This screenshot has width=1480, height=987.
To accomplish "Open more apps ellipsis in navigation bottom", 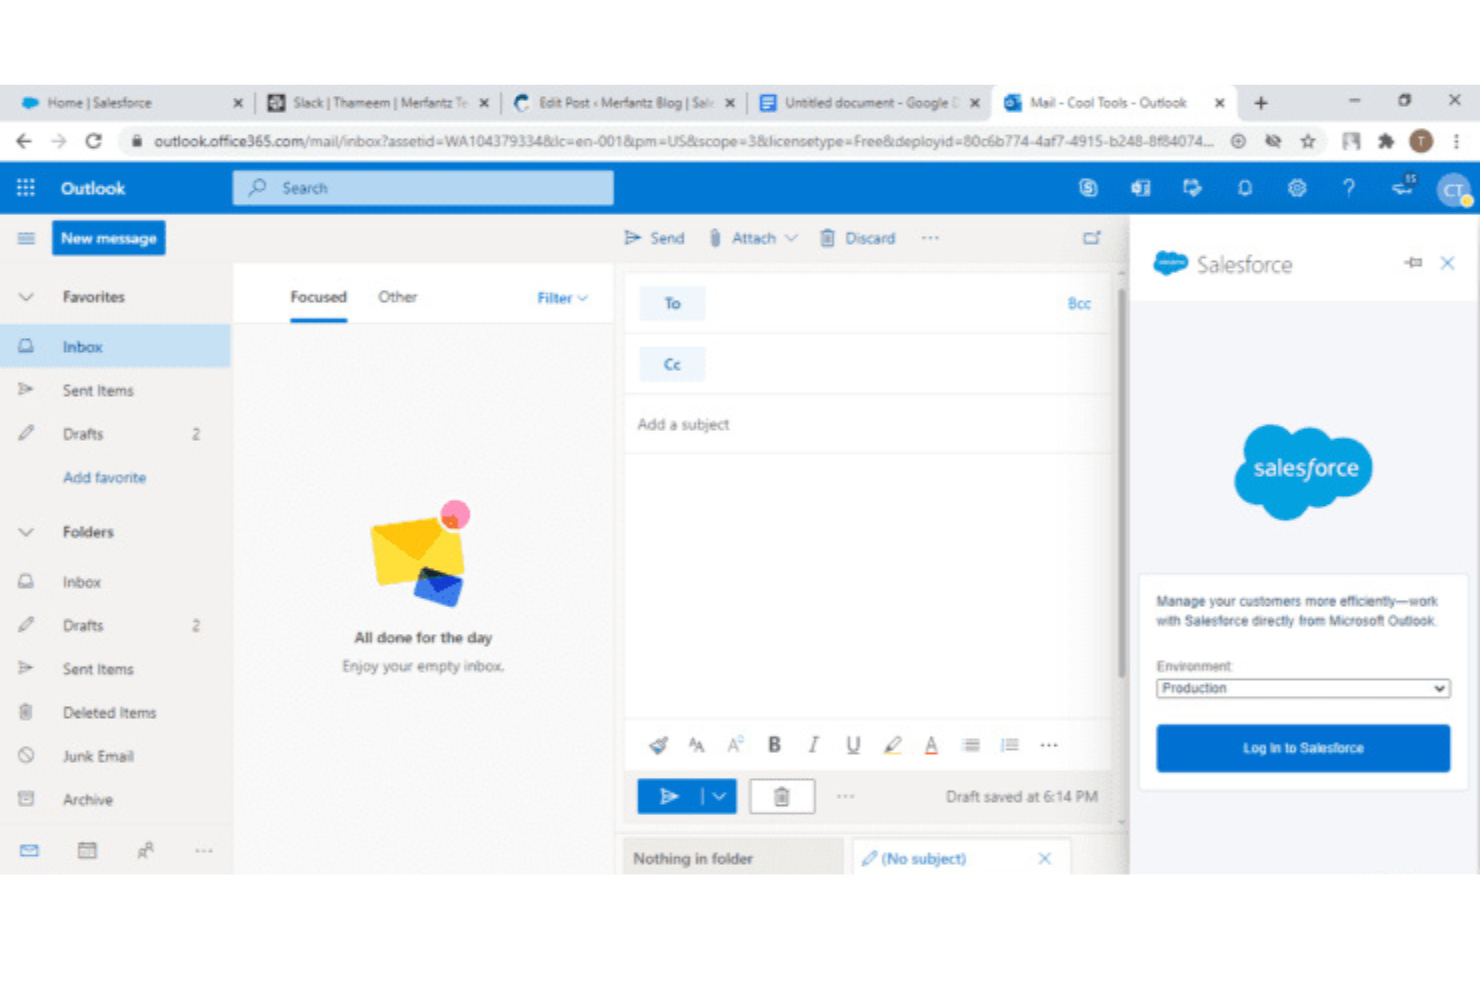I will coord(203,850).
